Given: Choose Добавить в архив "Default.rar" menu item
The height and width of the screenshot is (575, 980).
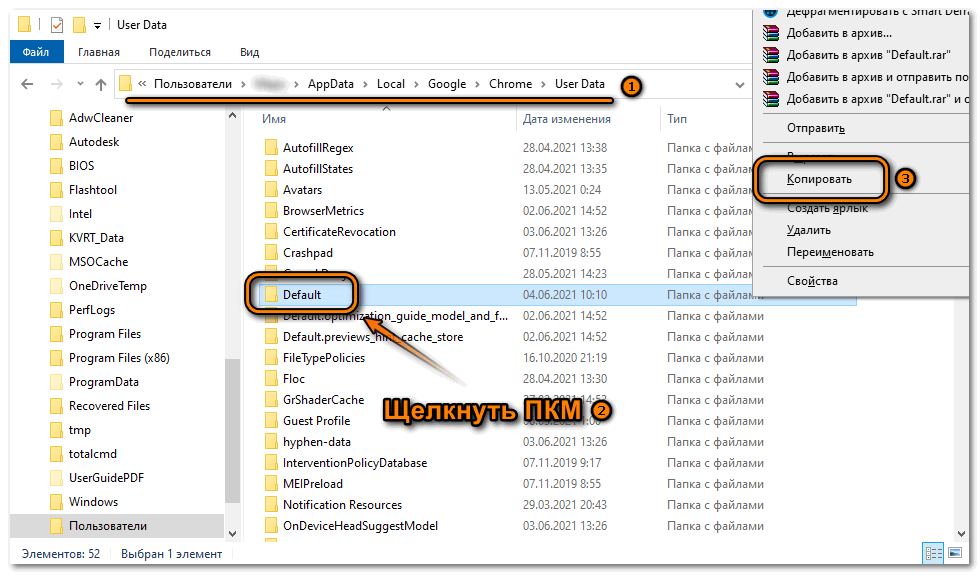Looking at the screenshot, I should (868, 55).
